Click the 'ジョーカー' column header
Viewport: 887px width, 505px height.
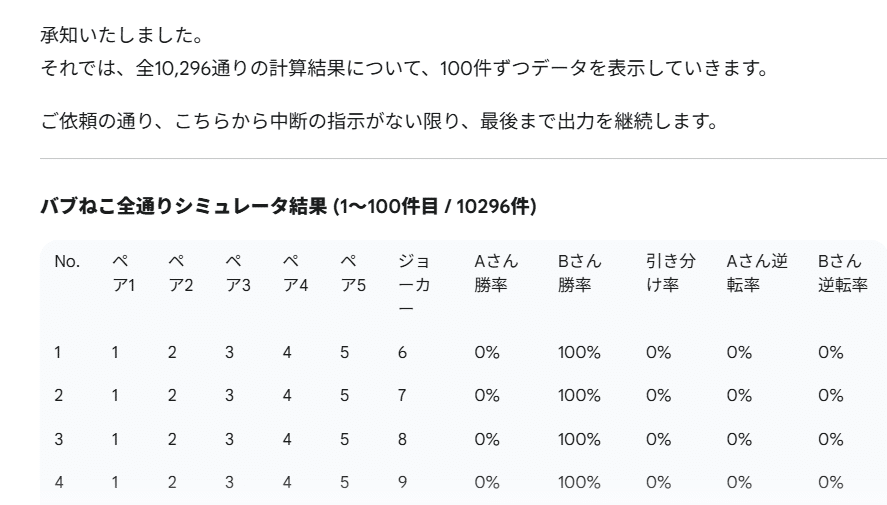tap(414, 284)
